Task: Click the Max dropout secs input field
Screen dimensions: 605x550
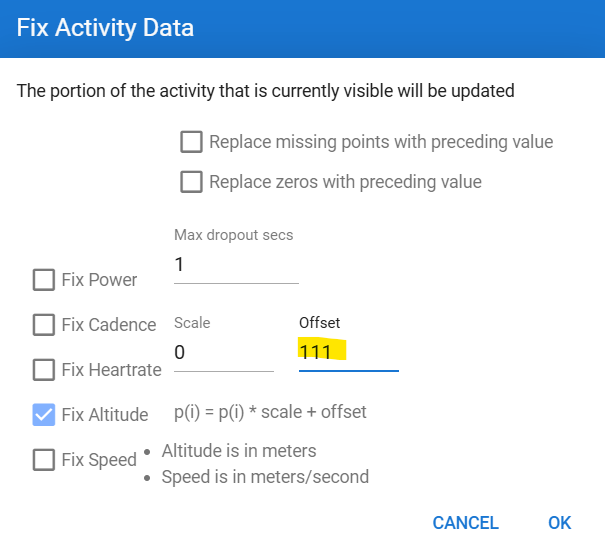Action: point(236,266)
